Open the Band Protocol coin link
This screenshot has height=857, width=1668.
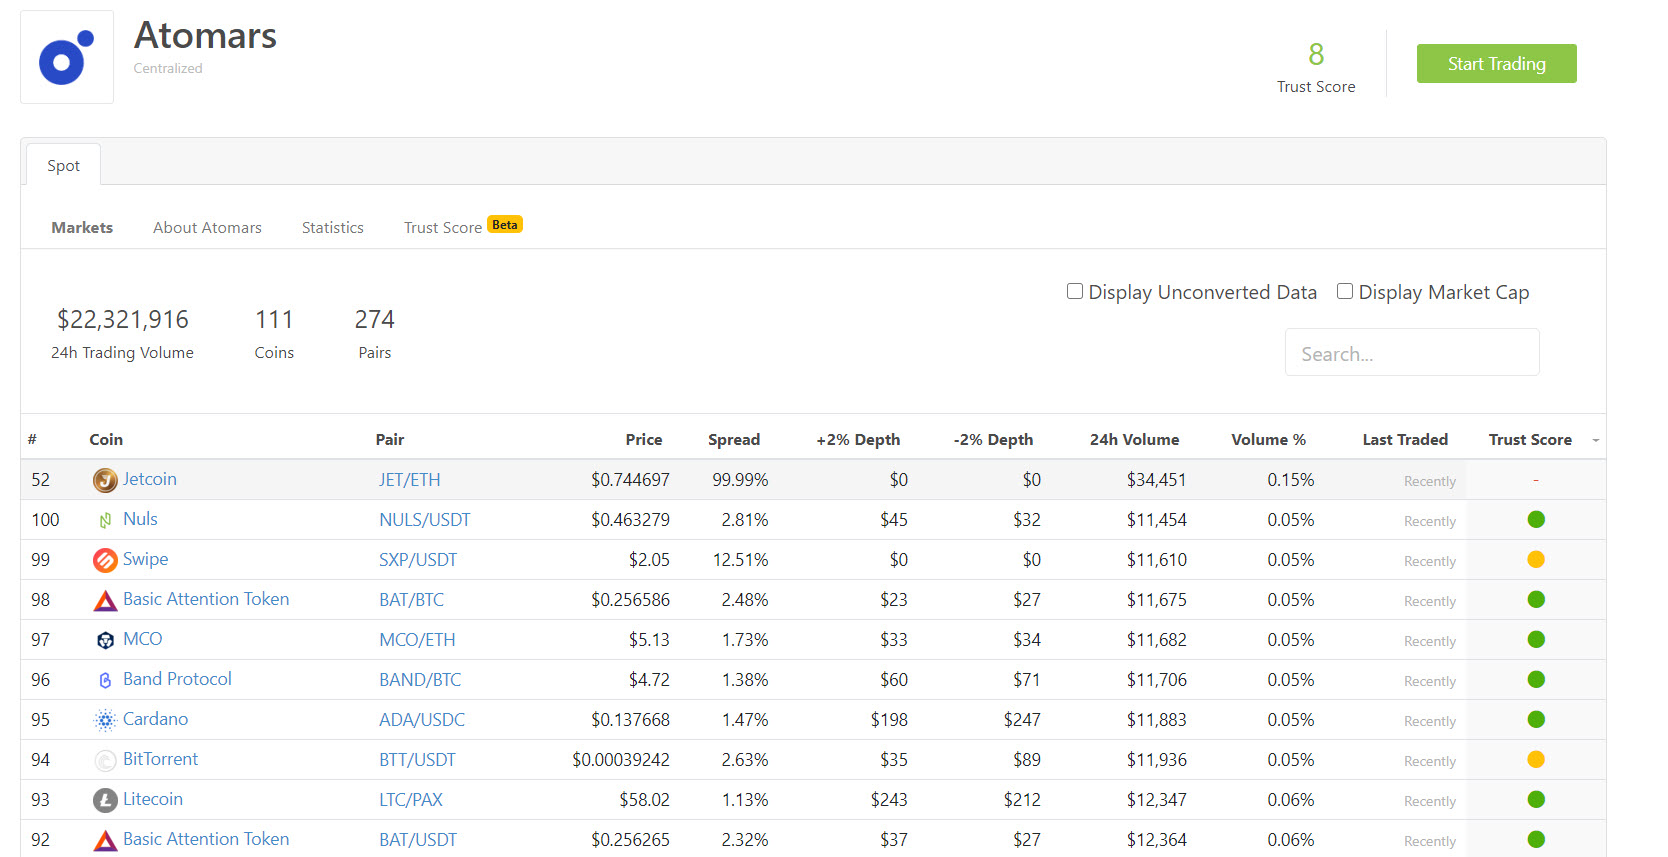pos(177,679)
